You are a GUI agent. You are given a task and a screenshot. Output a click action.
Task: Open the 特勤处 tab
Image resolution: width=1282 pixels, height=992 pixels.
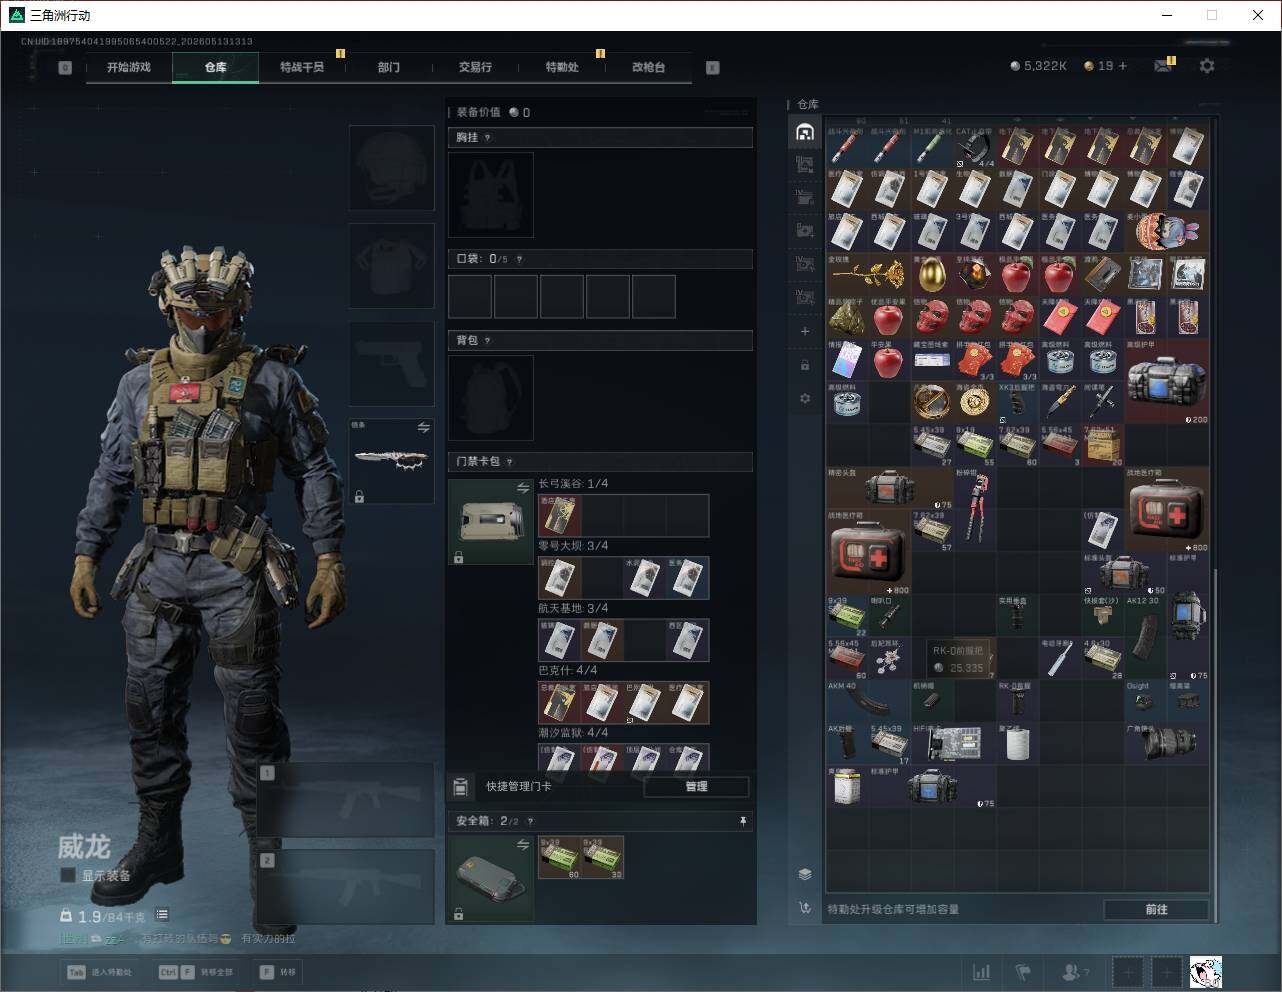(562, 67)
